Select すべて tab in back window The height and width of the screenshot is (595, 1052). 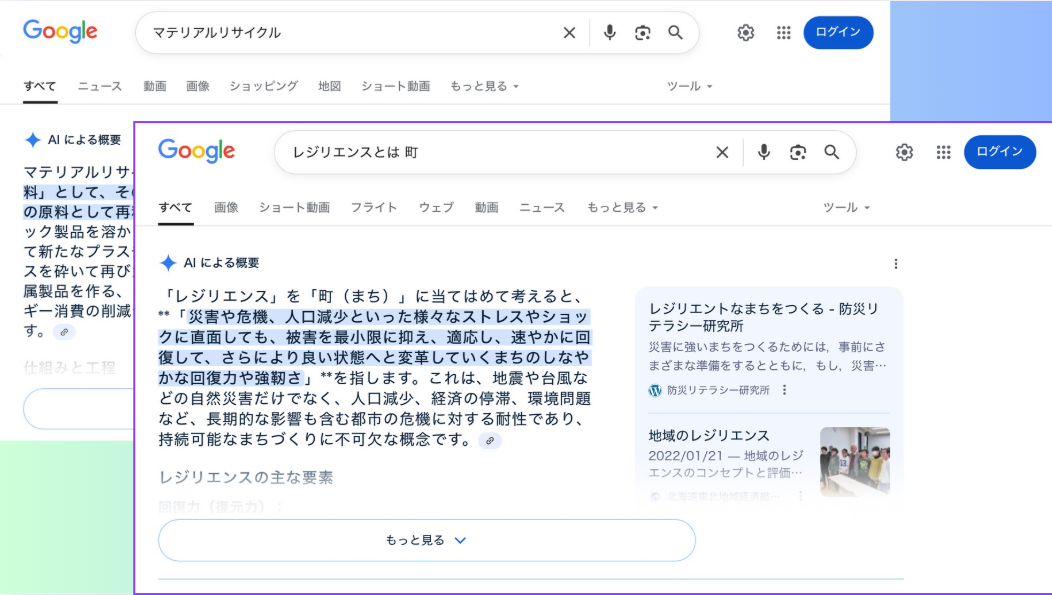point(40,86)
